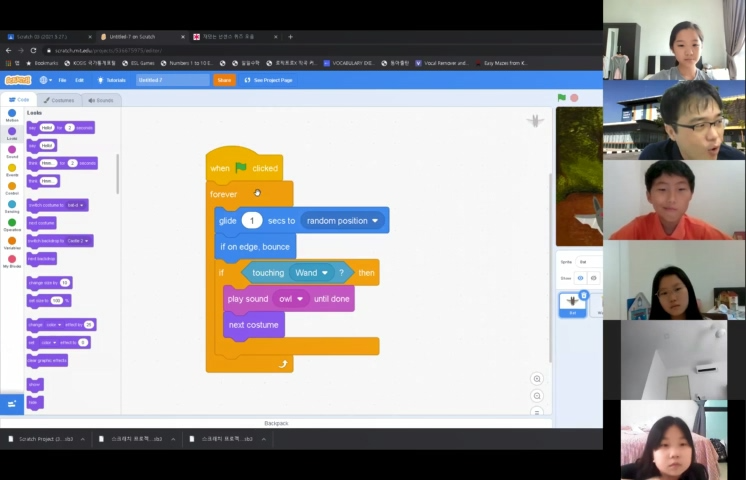This screenshot has width=746, height=480.
Task: Click the when flag clicked hat block
Action: [245, 167]
